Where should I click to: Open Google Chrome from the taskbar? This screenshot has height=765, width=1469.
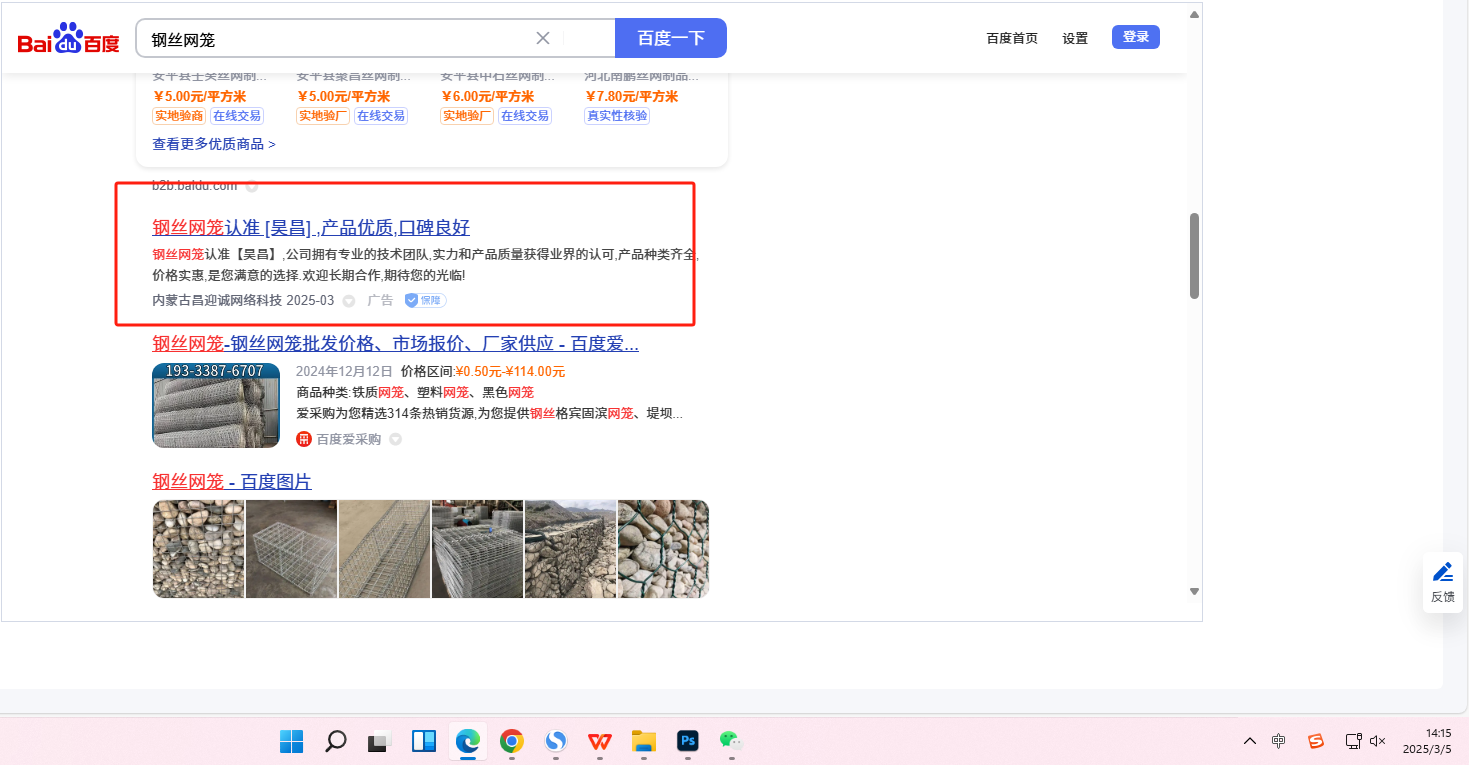512,741
